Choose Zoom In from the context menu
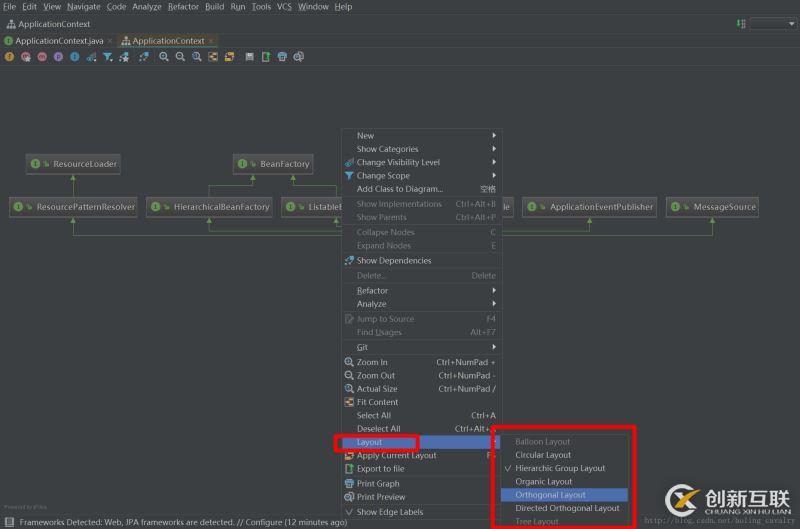Screen dimensions: 800x529 420,362
